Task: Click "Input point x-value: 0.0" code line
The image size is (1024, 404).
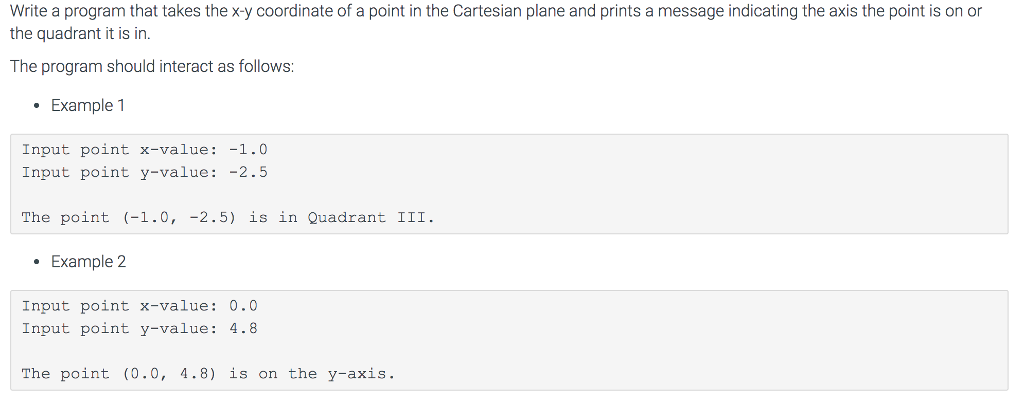Action: [139, 306]
